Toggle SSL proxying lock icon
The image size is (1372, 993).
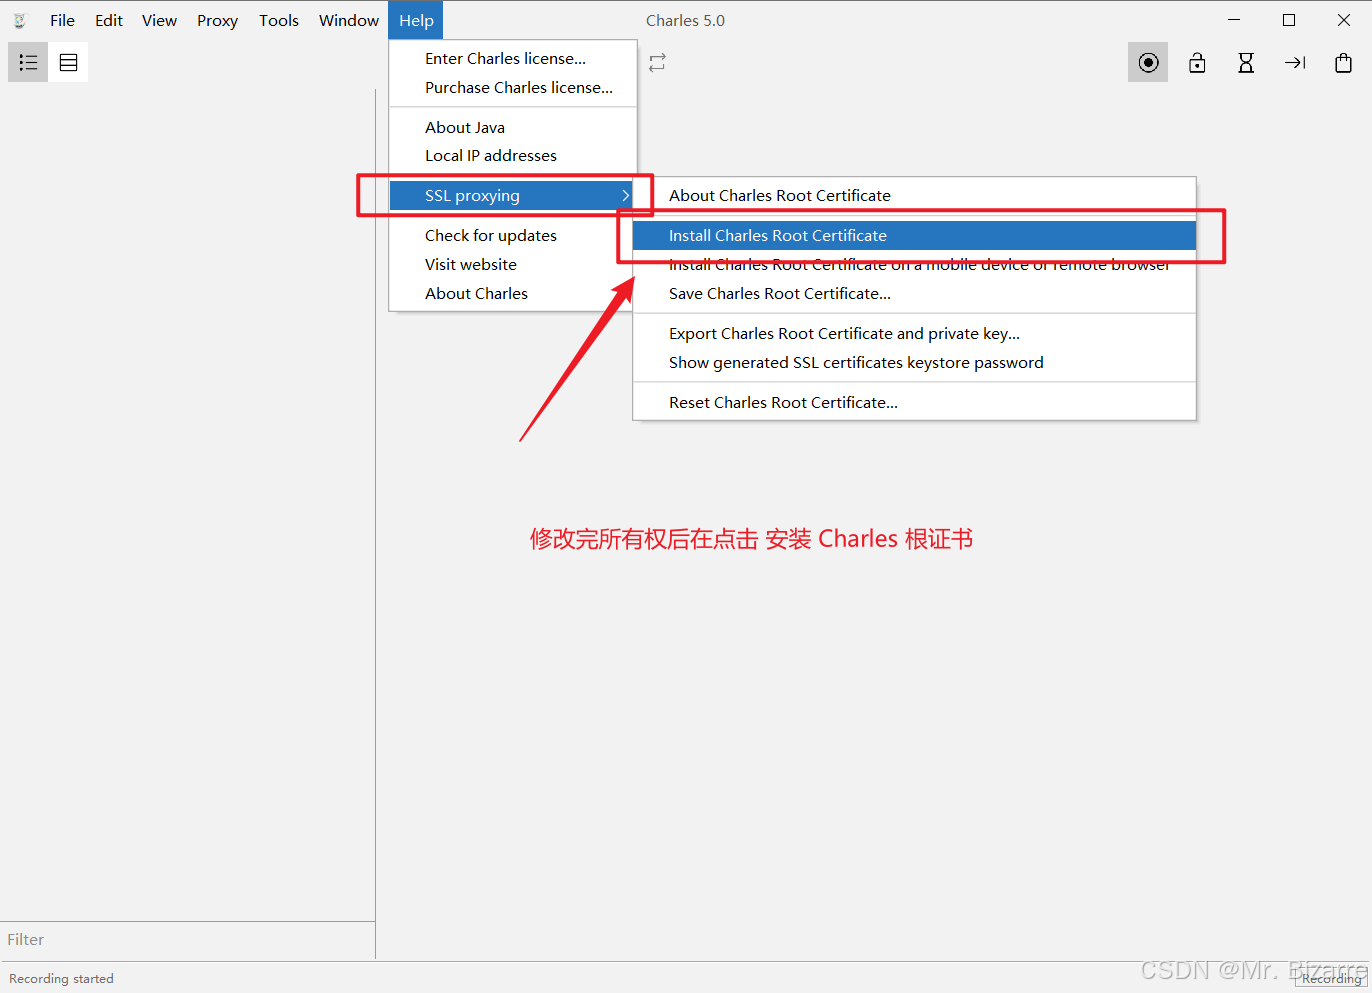pyautogui.click(x=1197, y=62)
